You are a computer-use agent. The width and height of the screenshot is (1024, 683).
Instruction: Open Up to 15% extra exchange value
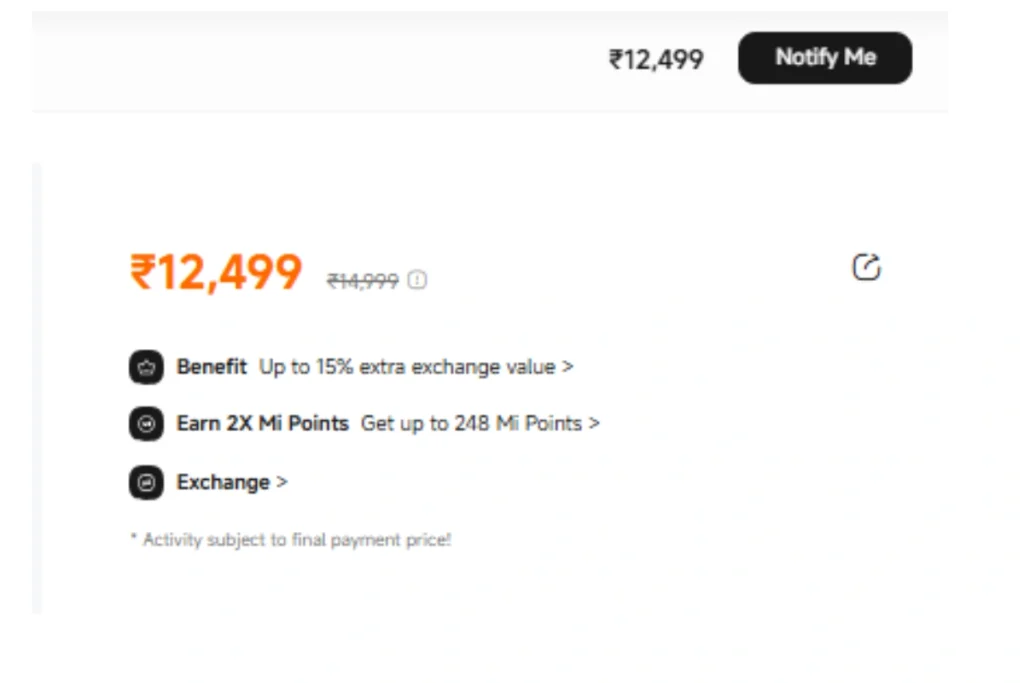407,367
